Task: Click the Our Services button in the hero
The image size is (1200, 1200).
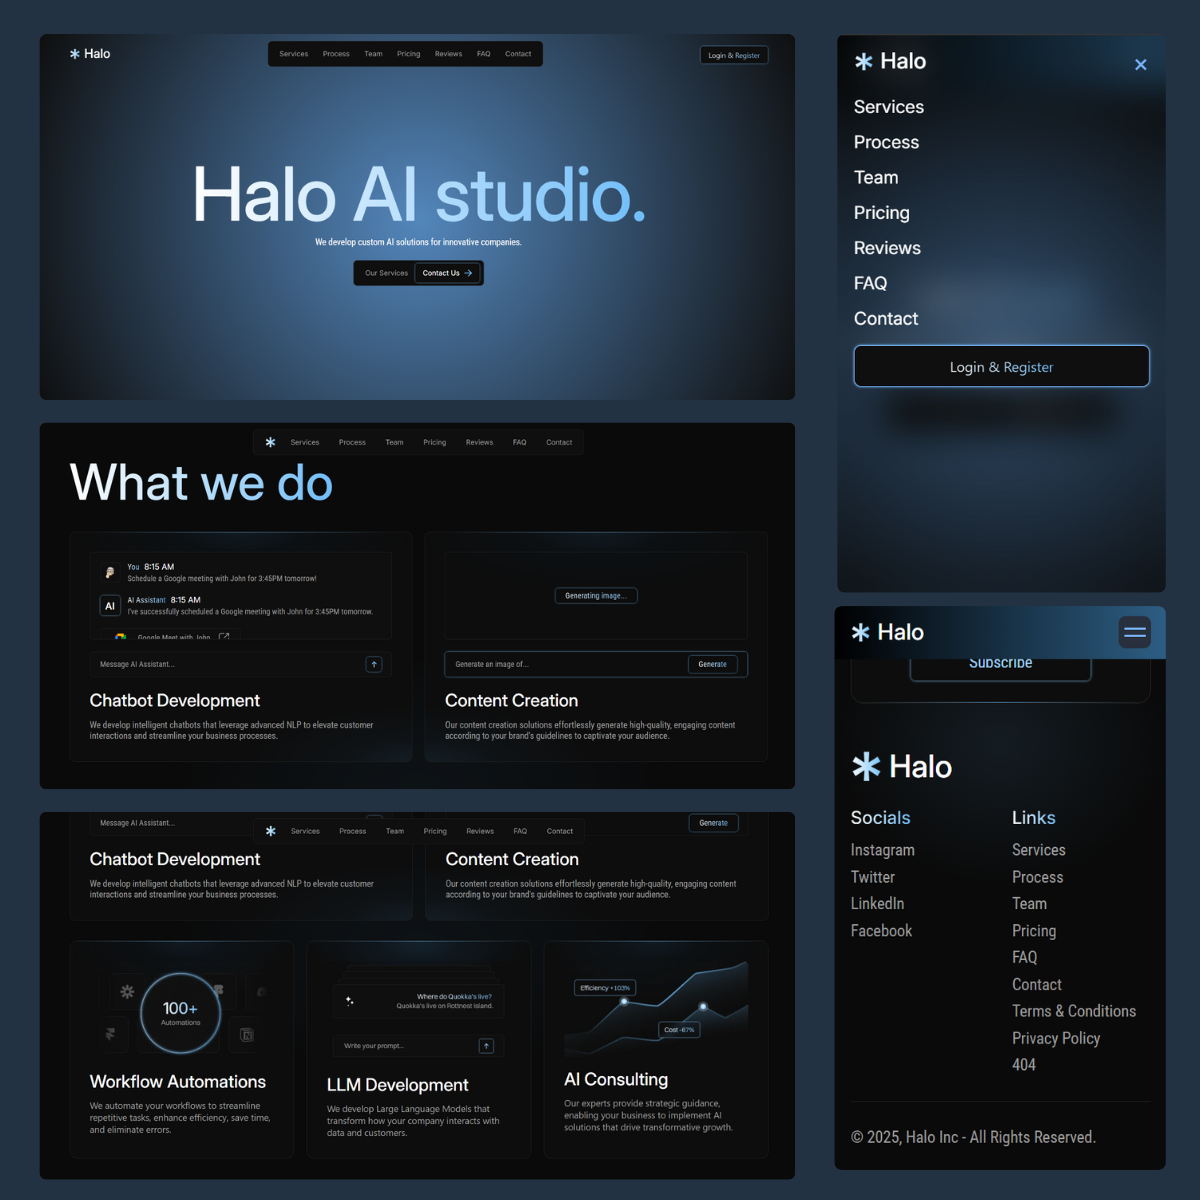Action: pos(386,273)
